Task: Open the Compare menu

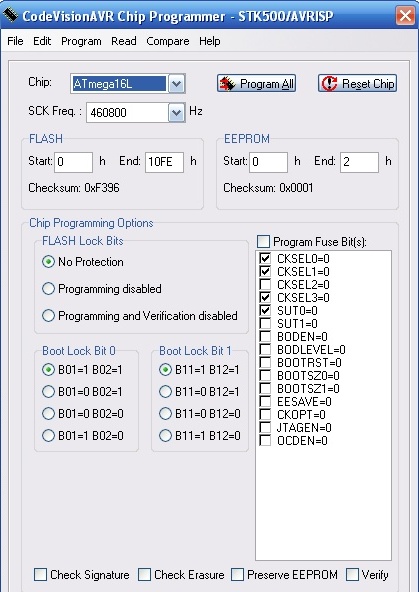Action: (x=168, y=41)
